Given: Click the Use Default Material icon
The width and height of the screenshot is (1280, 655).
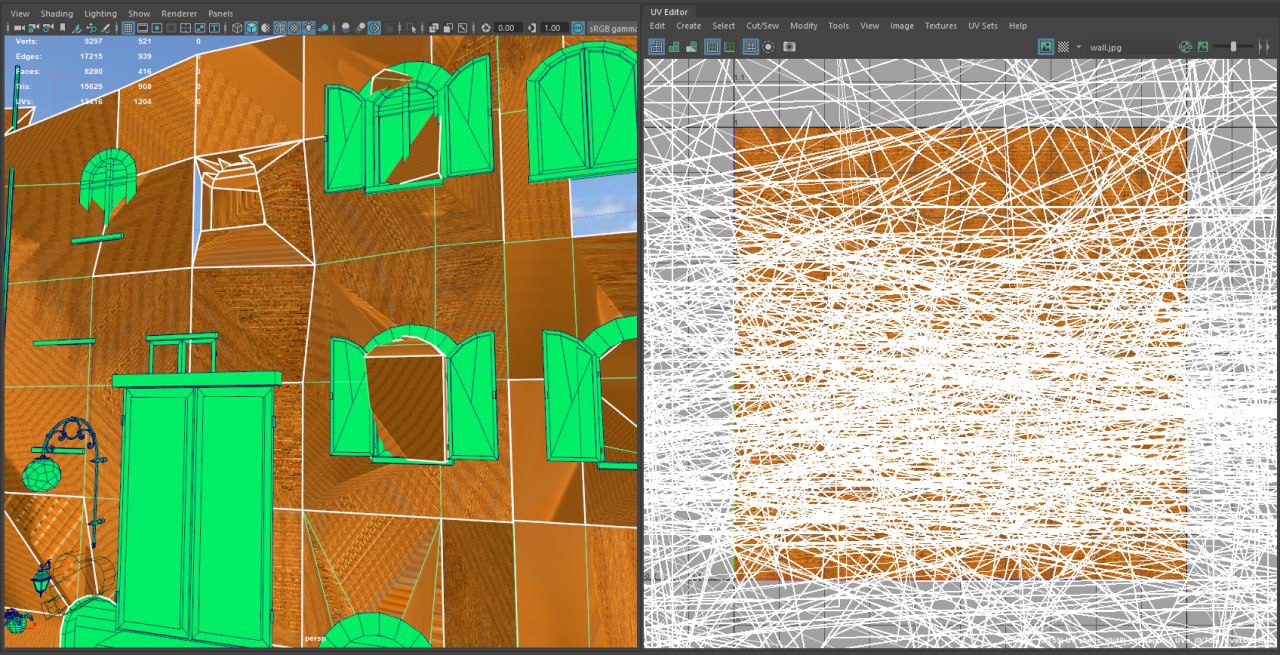Looking at the screenshot, I should [266, 28].
